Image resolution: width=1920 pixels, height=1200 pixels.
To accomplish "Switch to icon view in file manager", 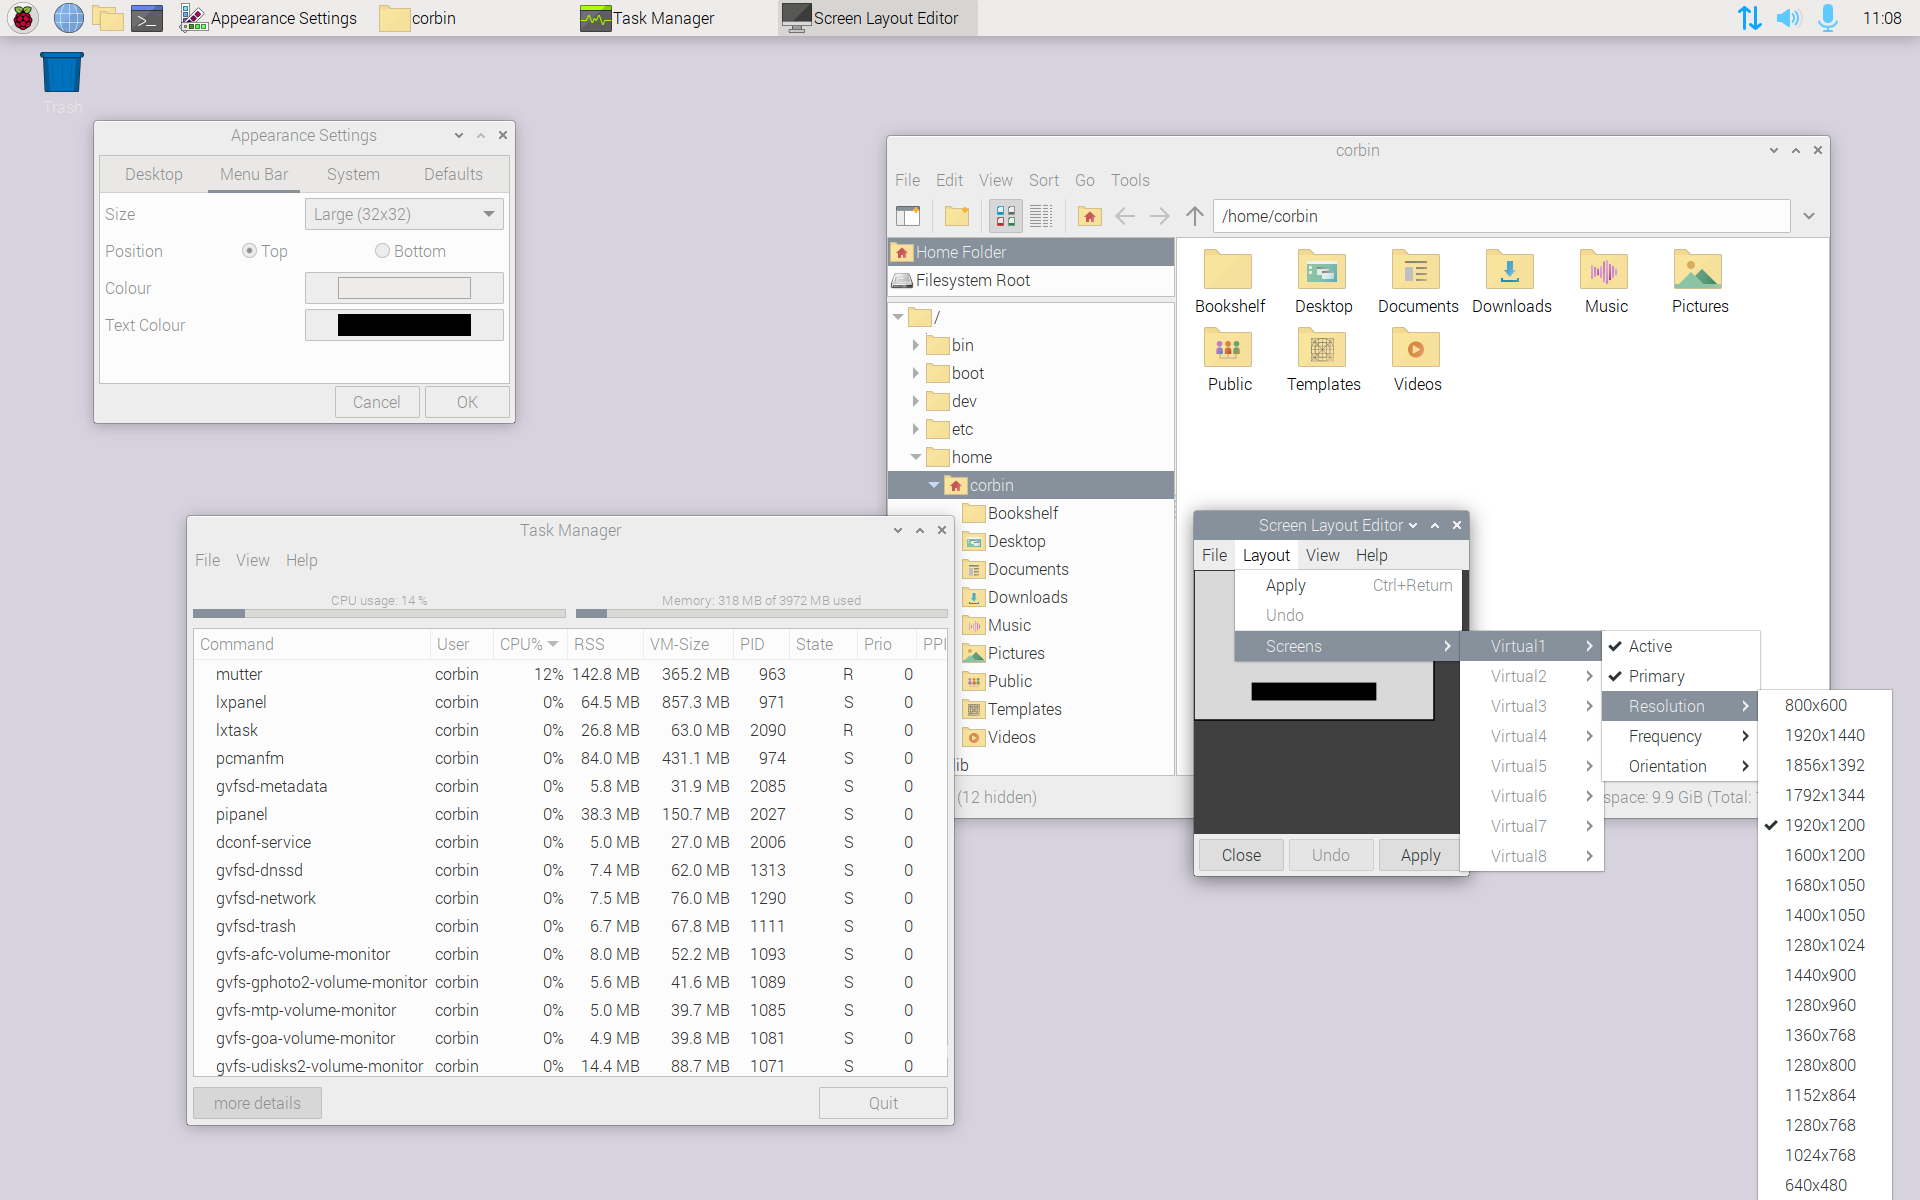I will [1006, 216].
